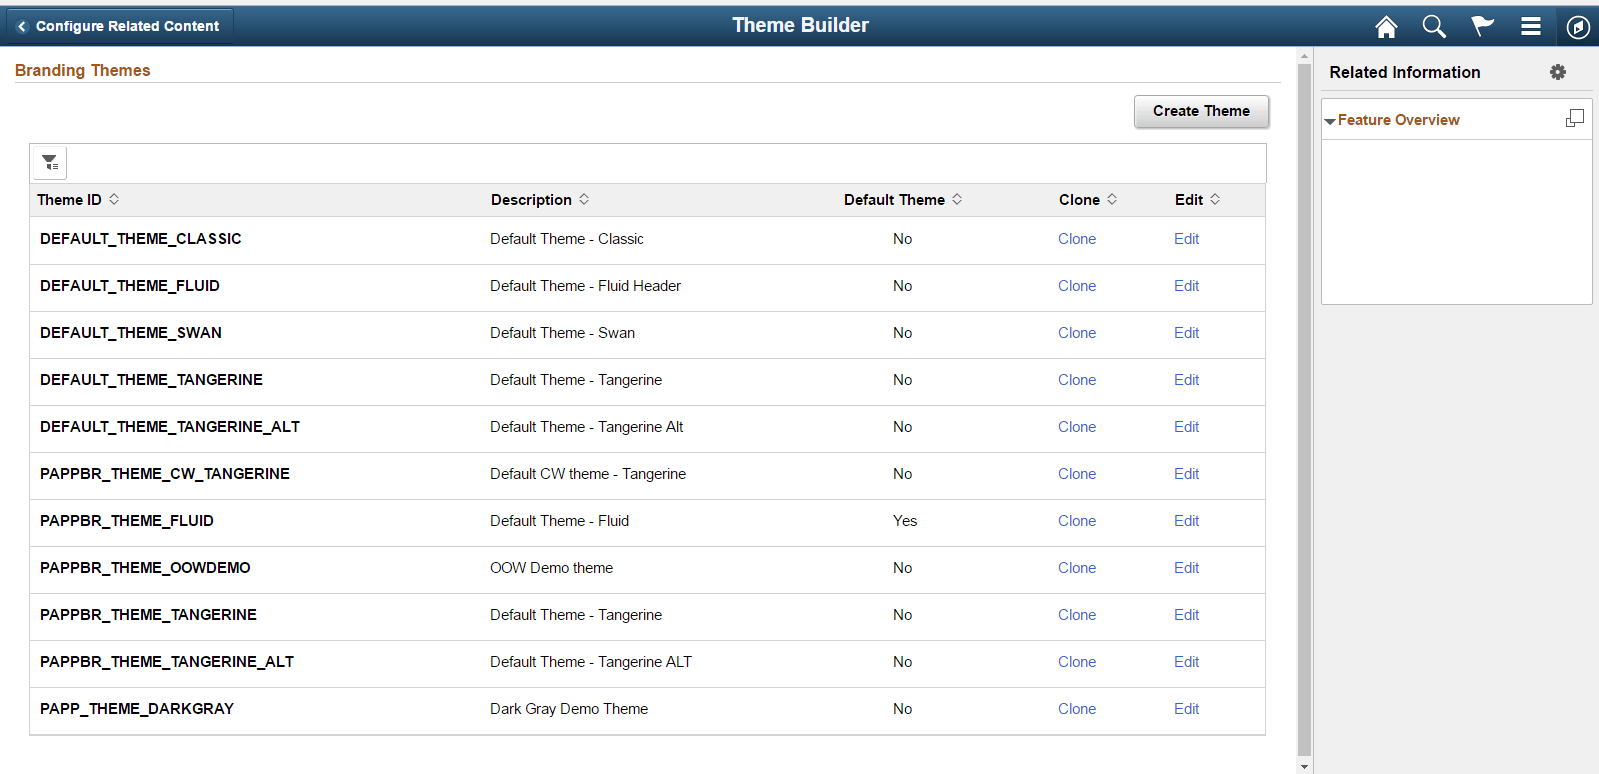Click 'Default Theme - Swan' description
This screenshot has width=1599, height=774.
pos(562,333)
